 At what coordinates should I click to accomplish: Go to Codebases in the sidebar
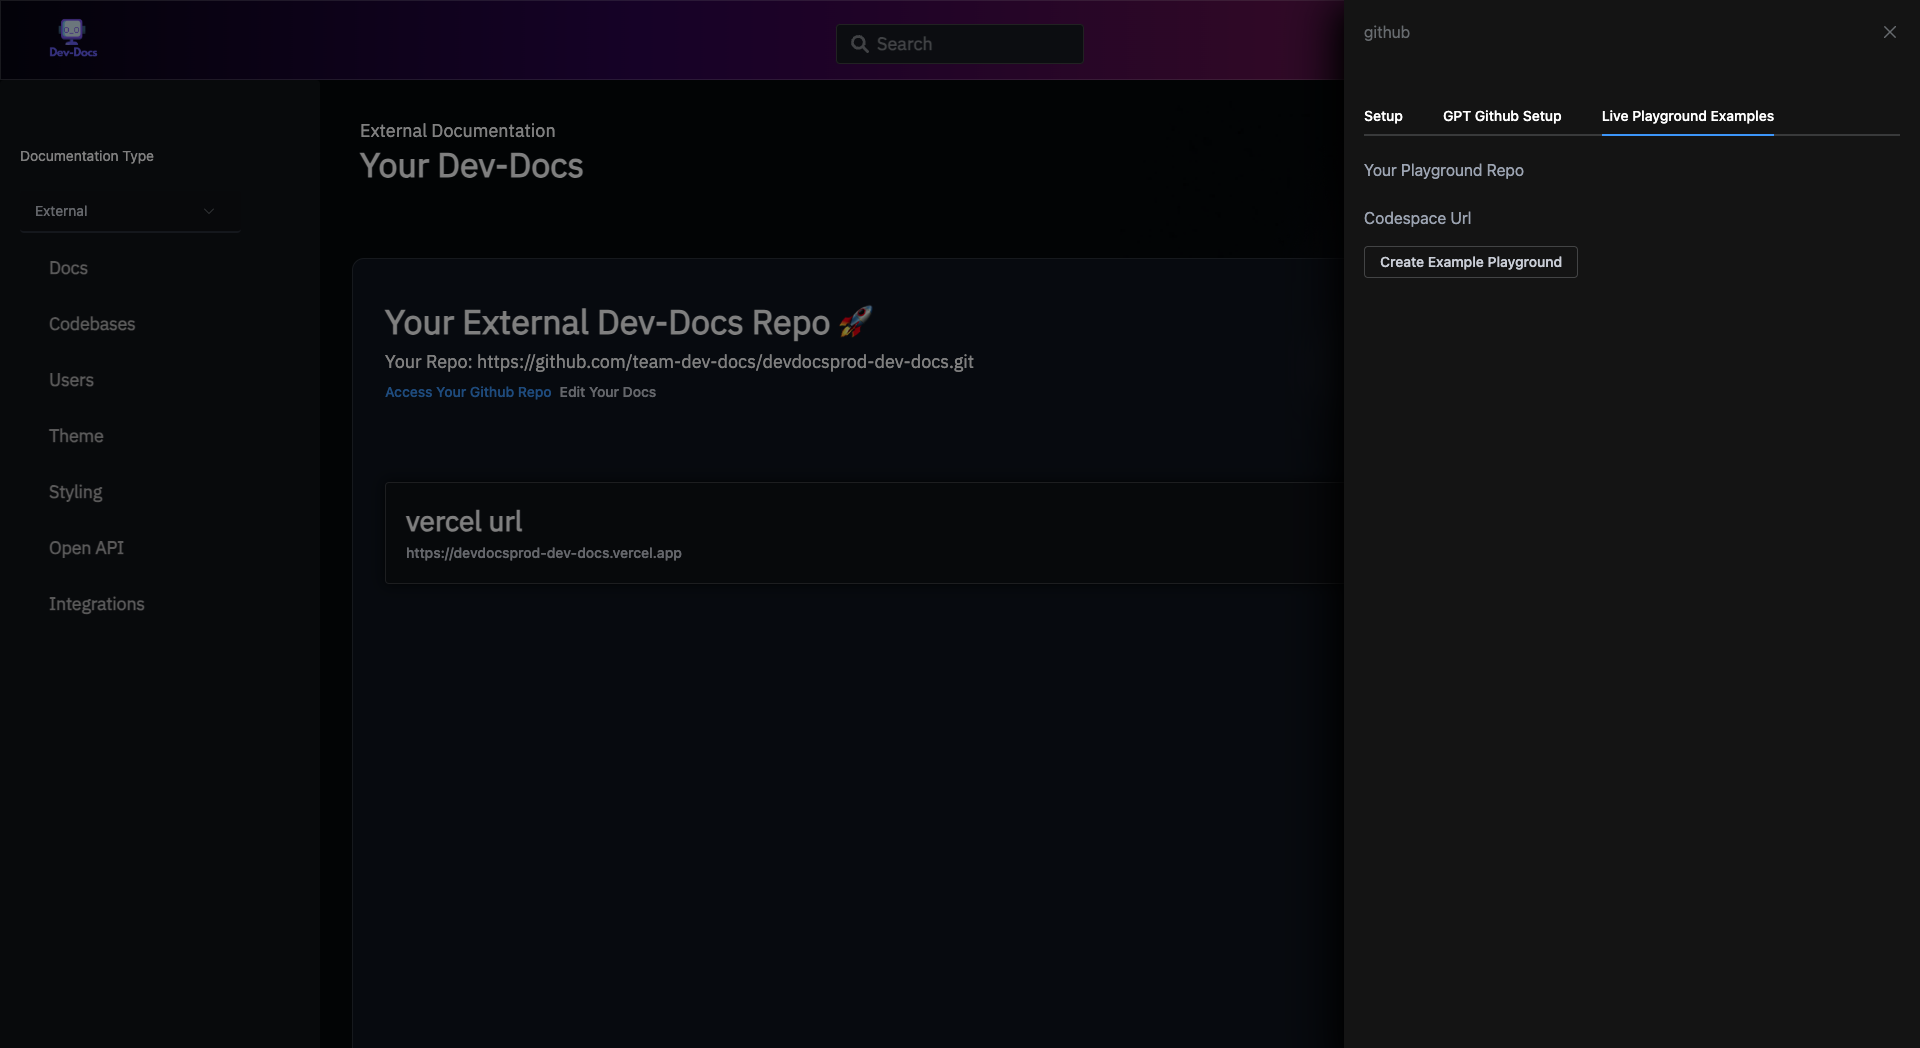point(92,324)
